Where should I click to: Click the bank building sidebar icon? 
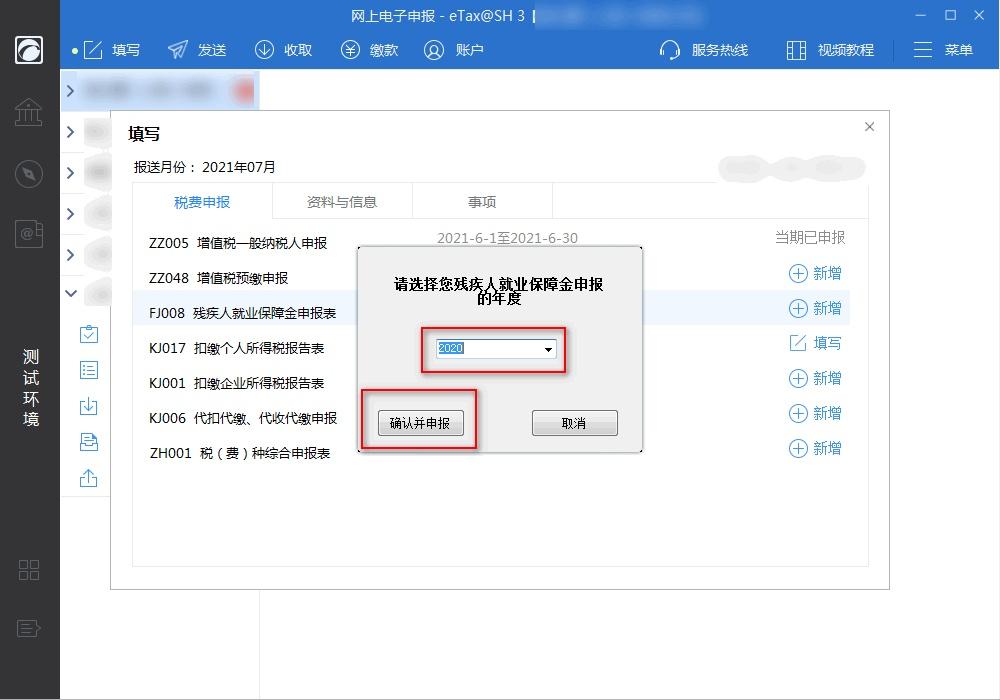point(29,112)
